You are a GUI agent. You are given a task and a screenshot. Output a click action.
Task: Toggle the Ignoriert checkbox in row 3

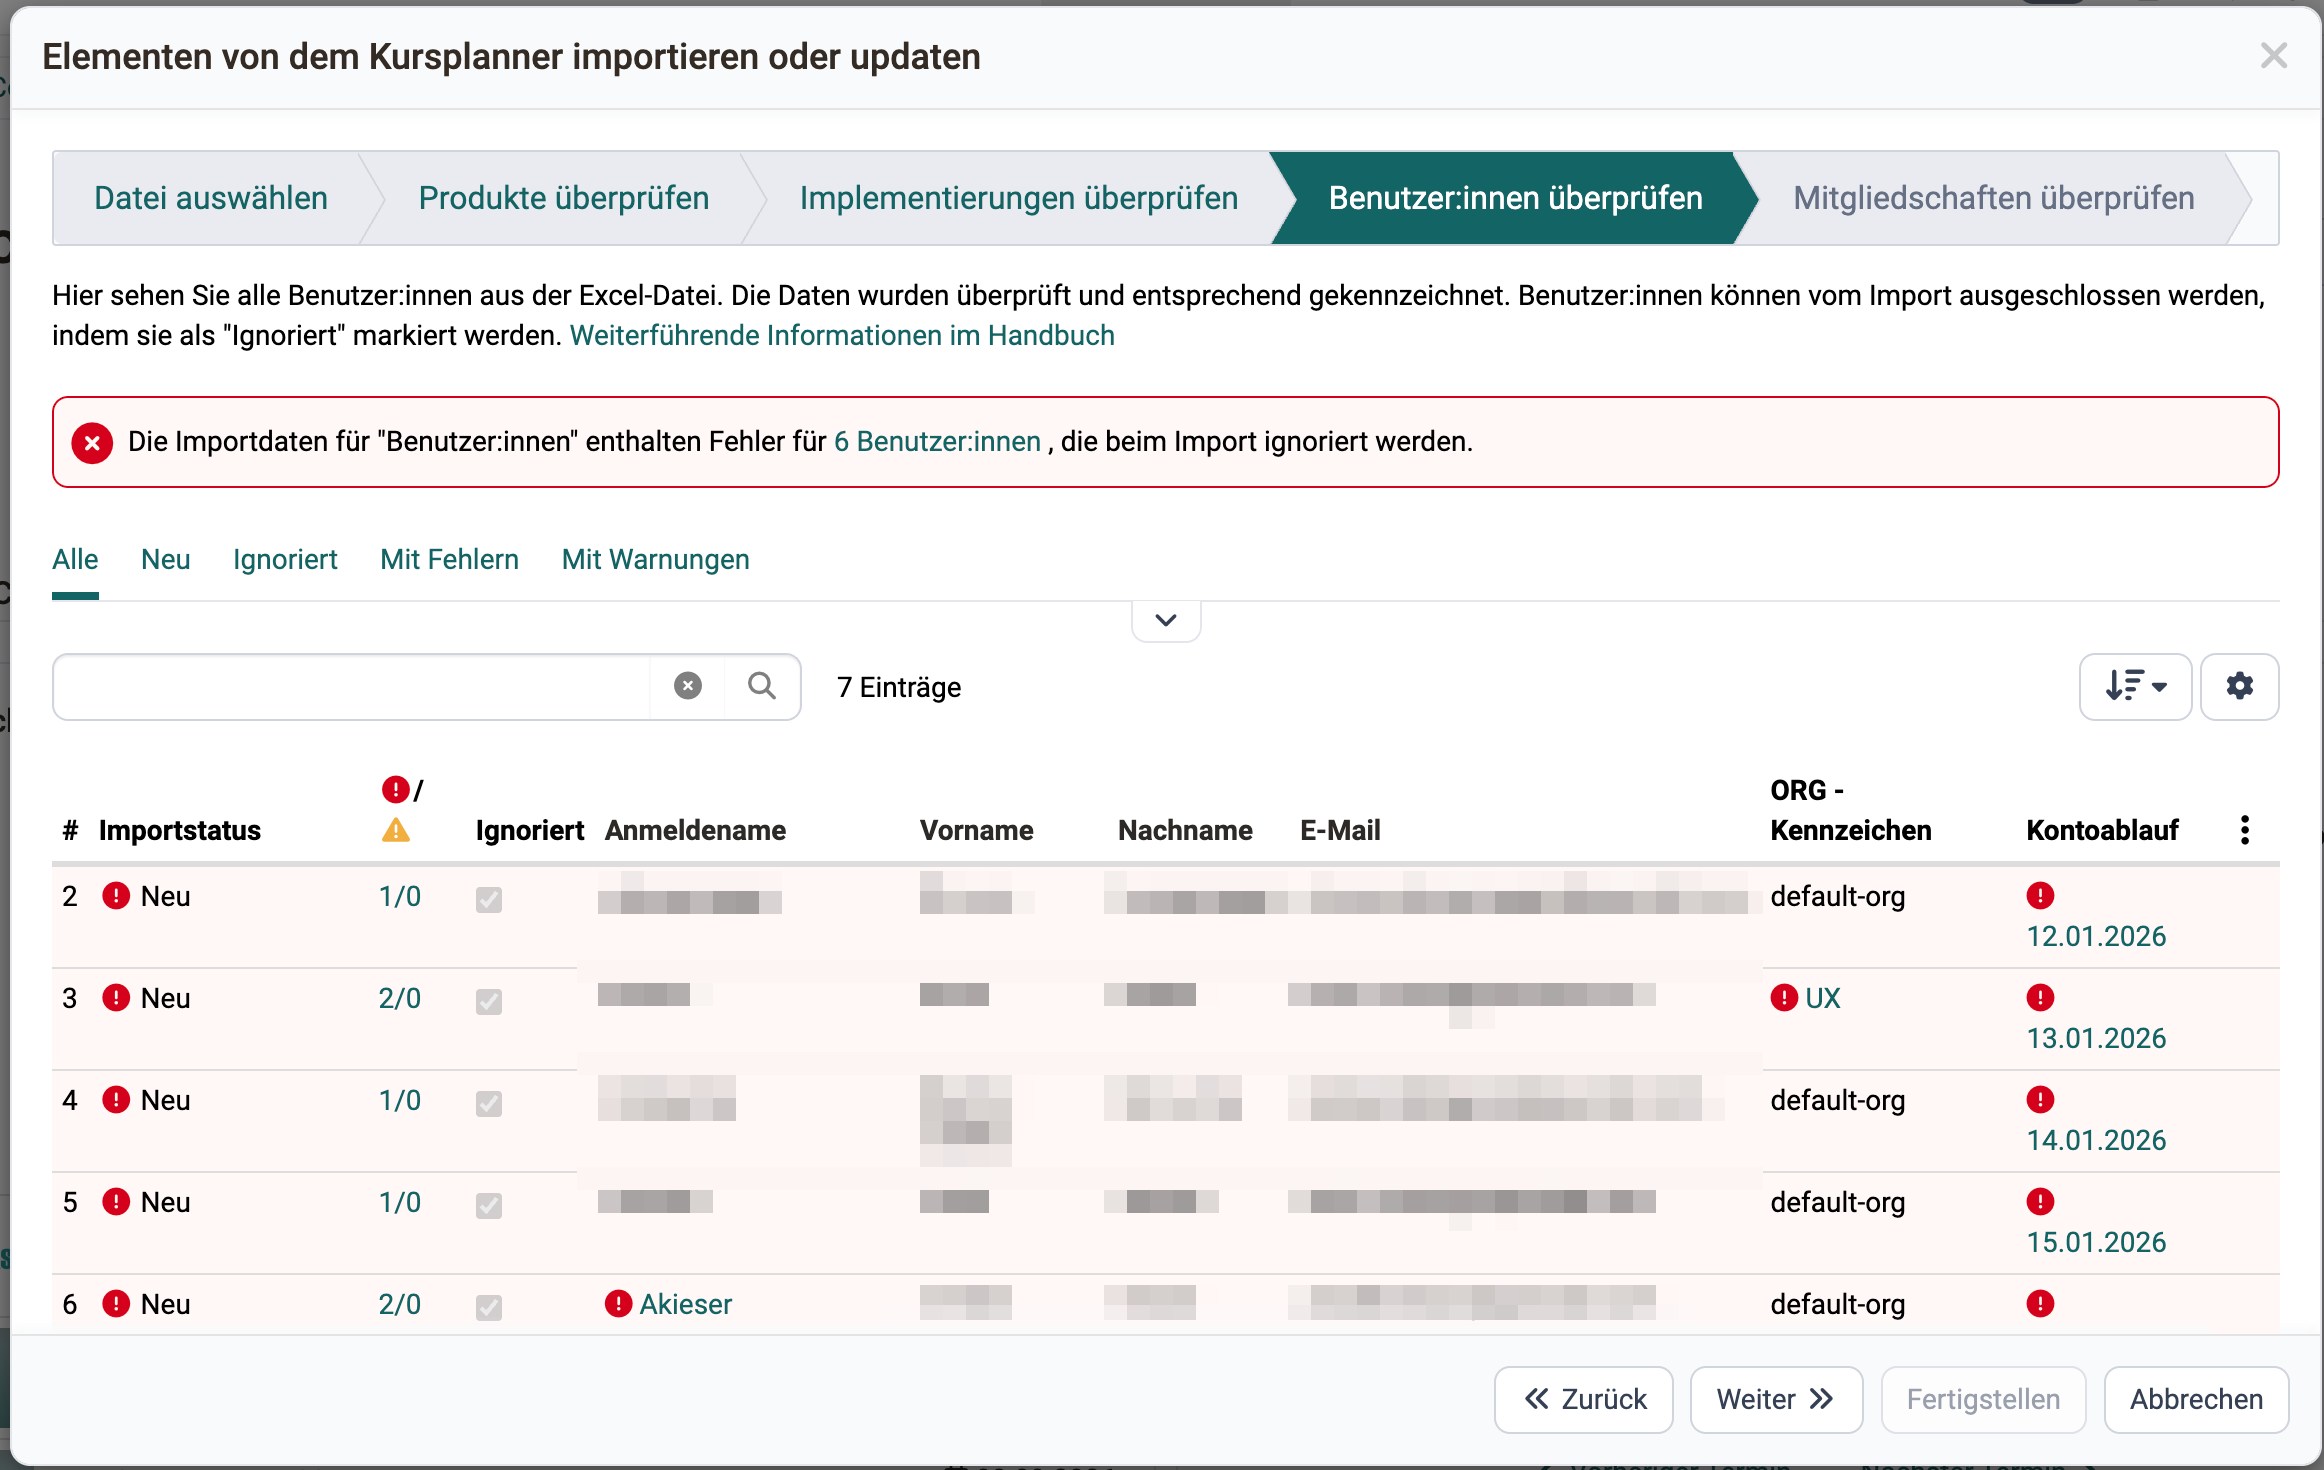(489, 1002)
